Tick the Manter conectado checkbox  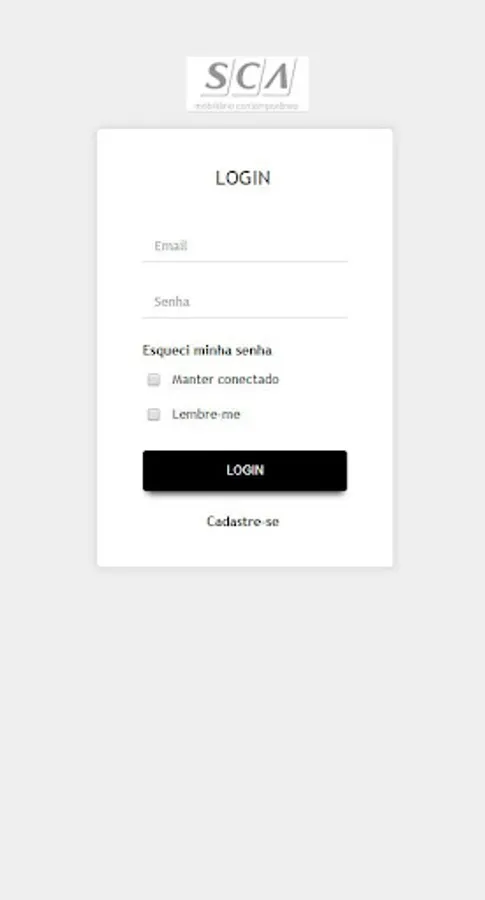point(154,379)
